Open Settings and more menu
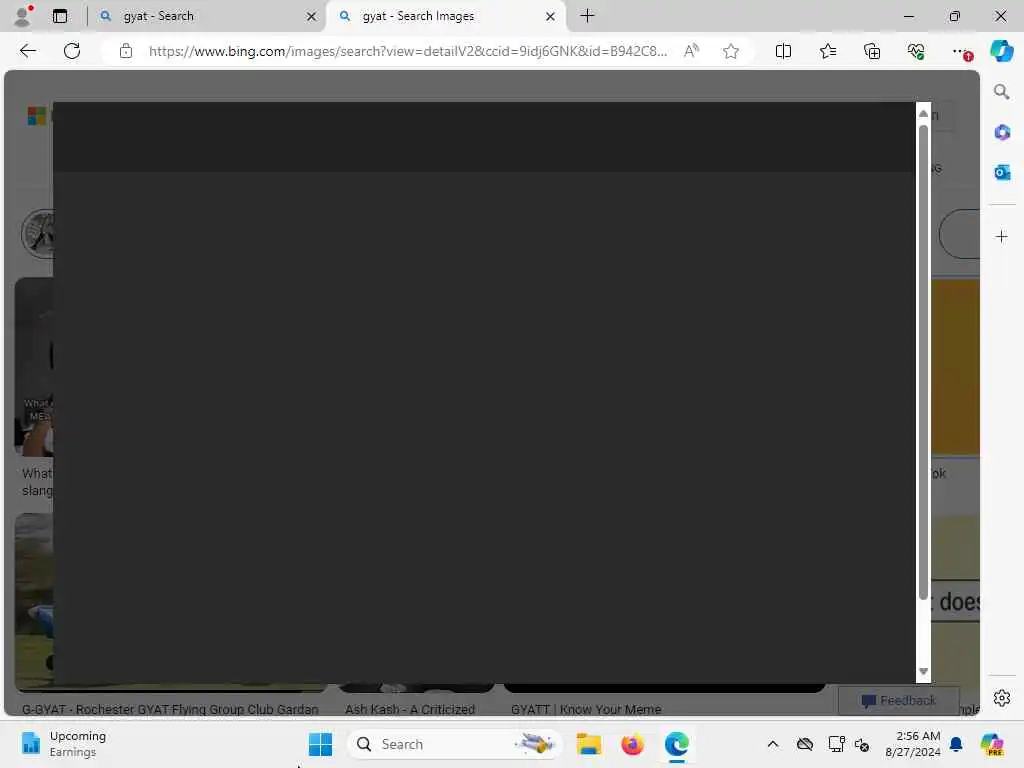1024x768 pixels. coord(961,51)
